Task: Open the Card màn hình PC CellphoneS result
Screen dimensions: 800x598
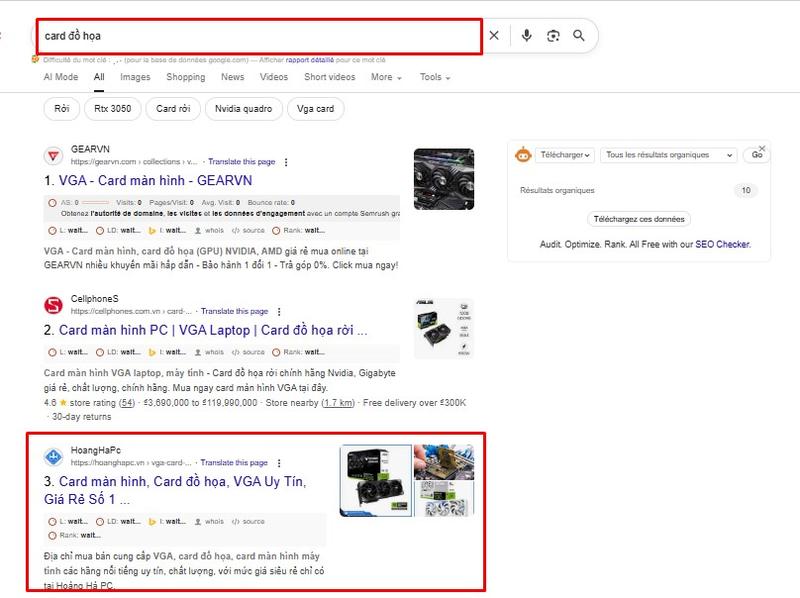Action: [213, 330]
